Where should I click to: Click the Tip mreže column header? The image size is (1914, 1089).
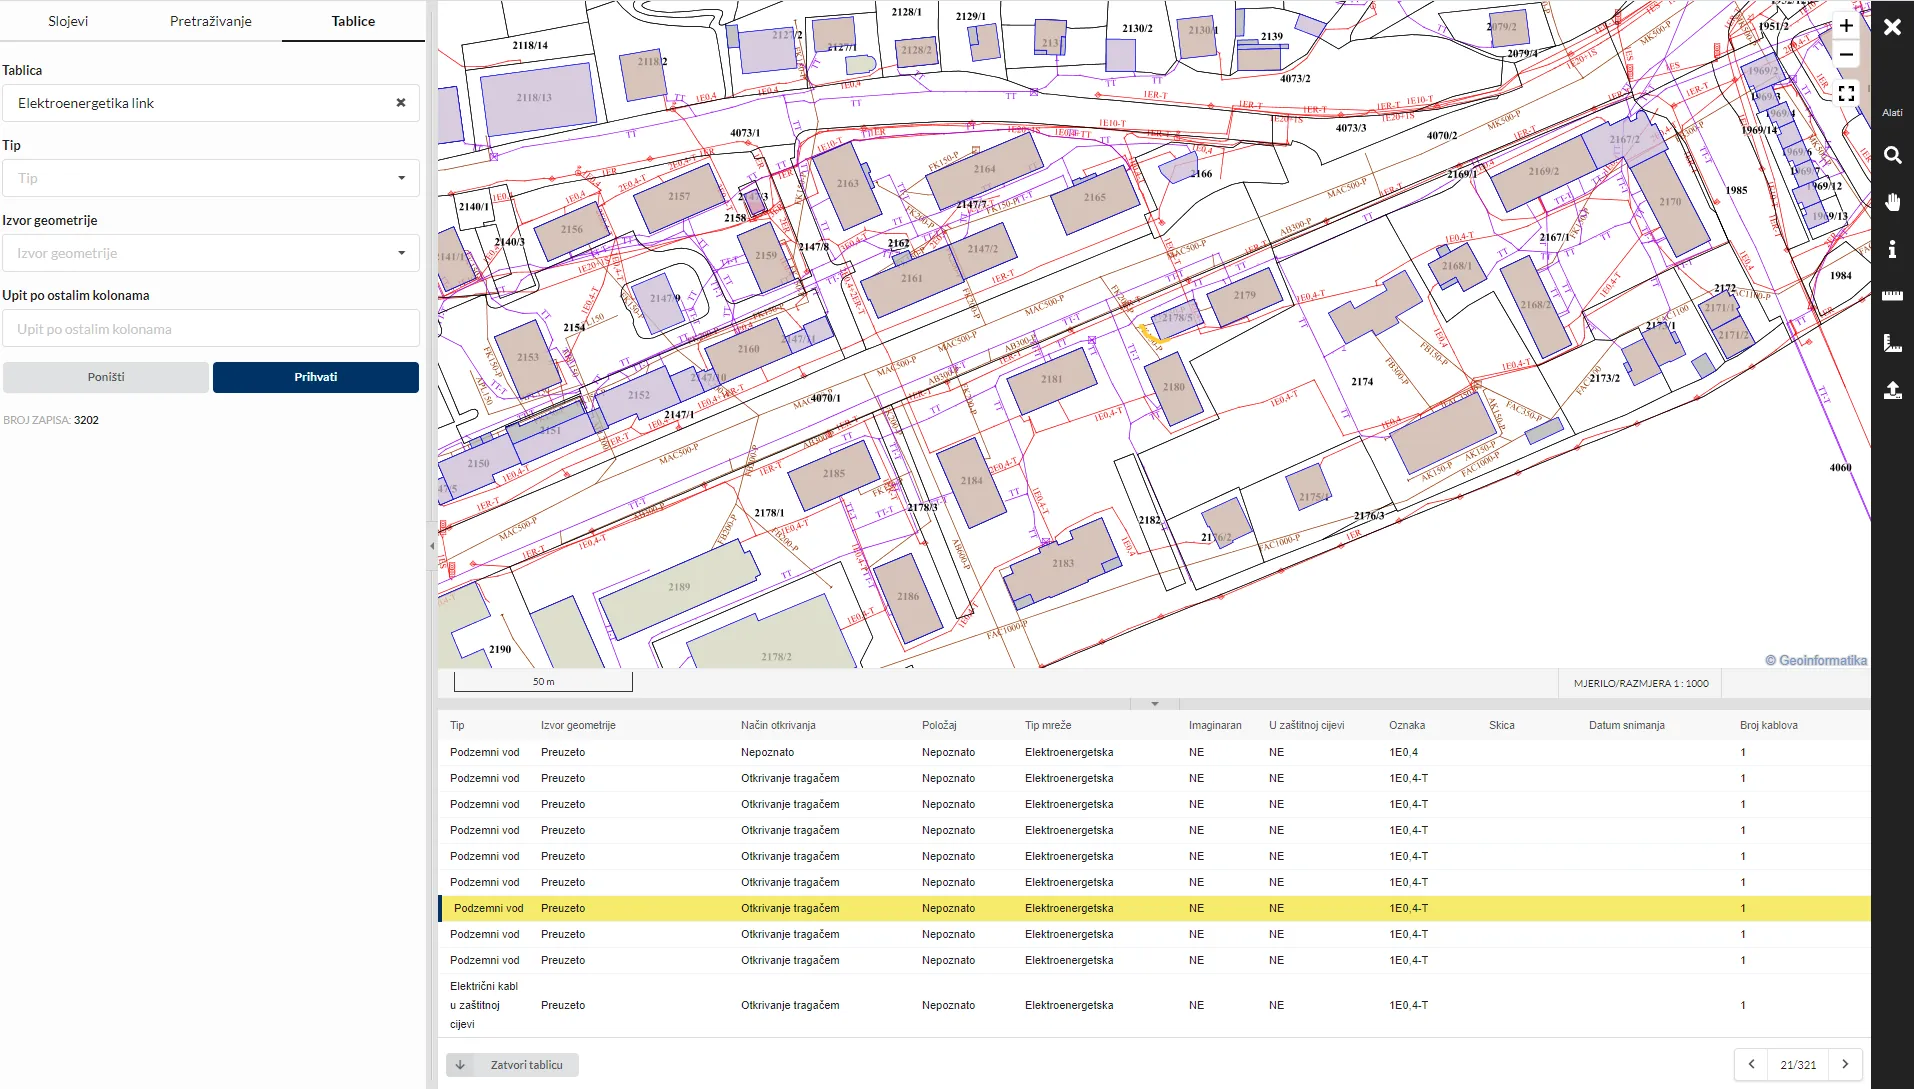click(x=1048, y=725)
